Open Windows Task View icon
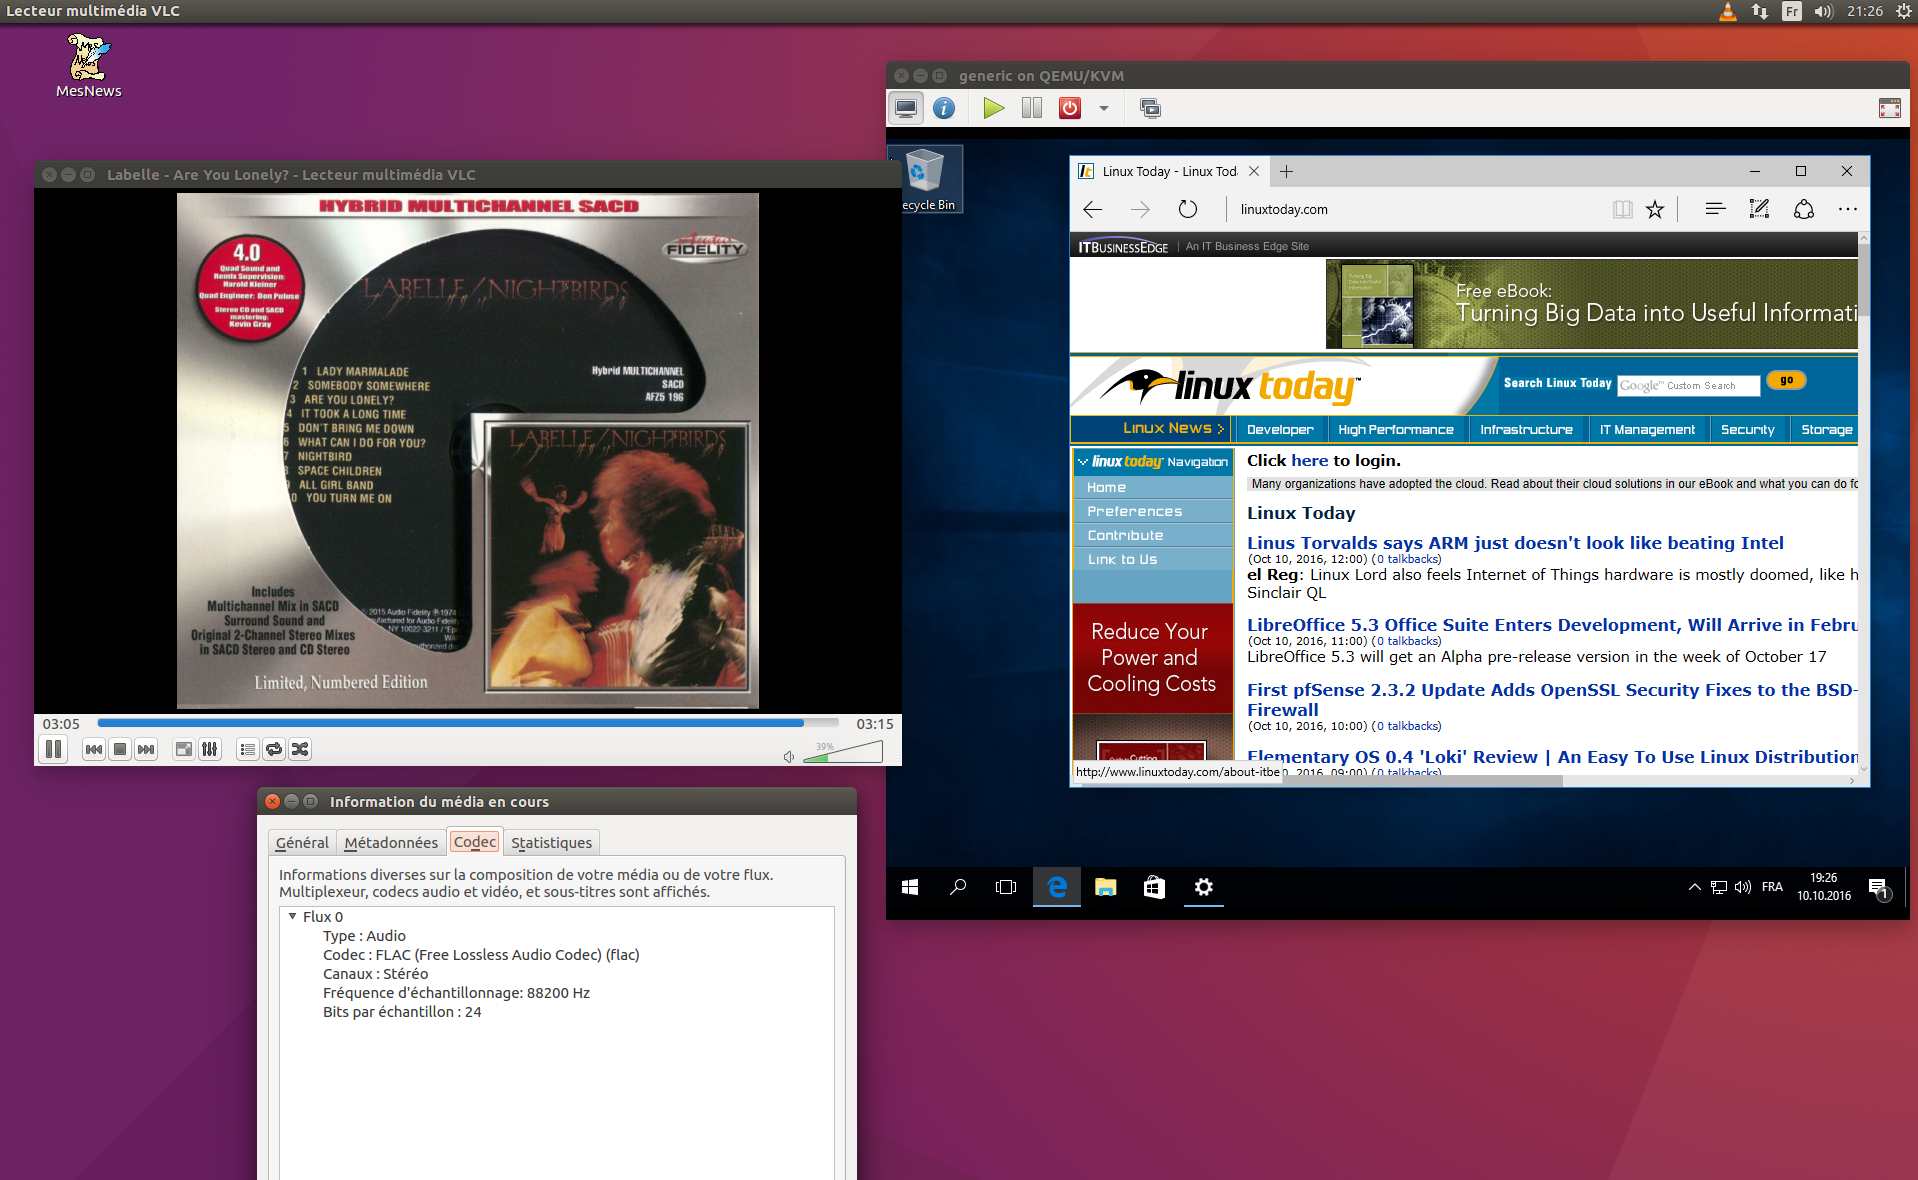This screenshot has width=1918, height=1180. pos(1006,887)
